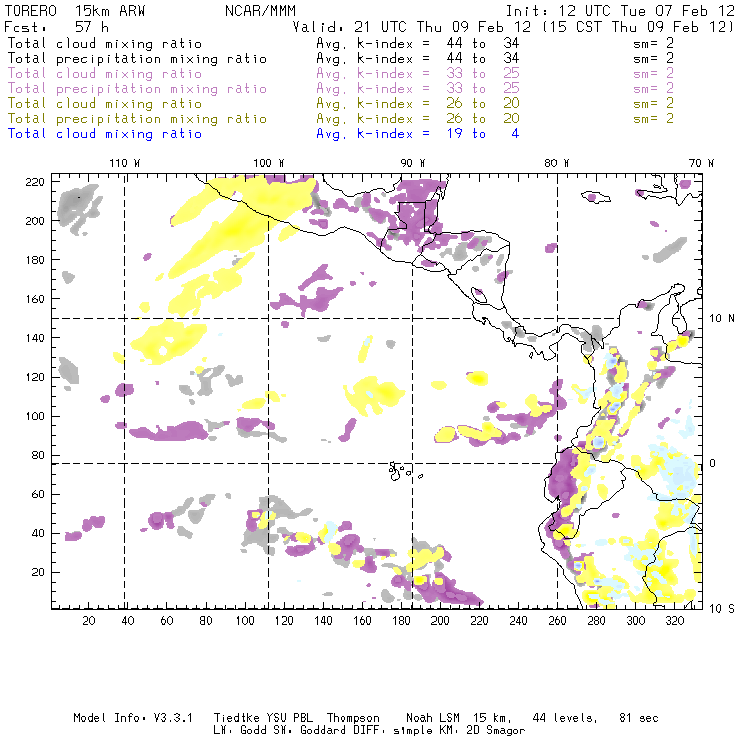Select the "NCAR/MMM" header label

coord(261,11)
